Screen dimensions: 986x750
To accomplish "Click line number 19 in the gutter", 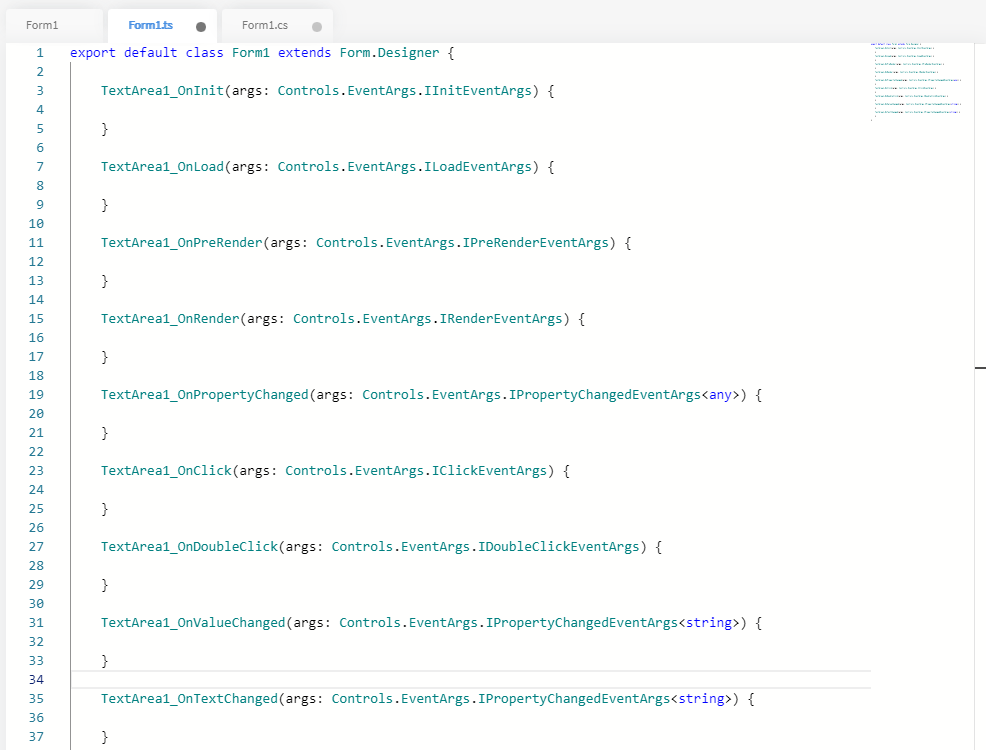I will (36, 394).
